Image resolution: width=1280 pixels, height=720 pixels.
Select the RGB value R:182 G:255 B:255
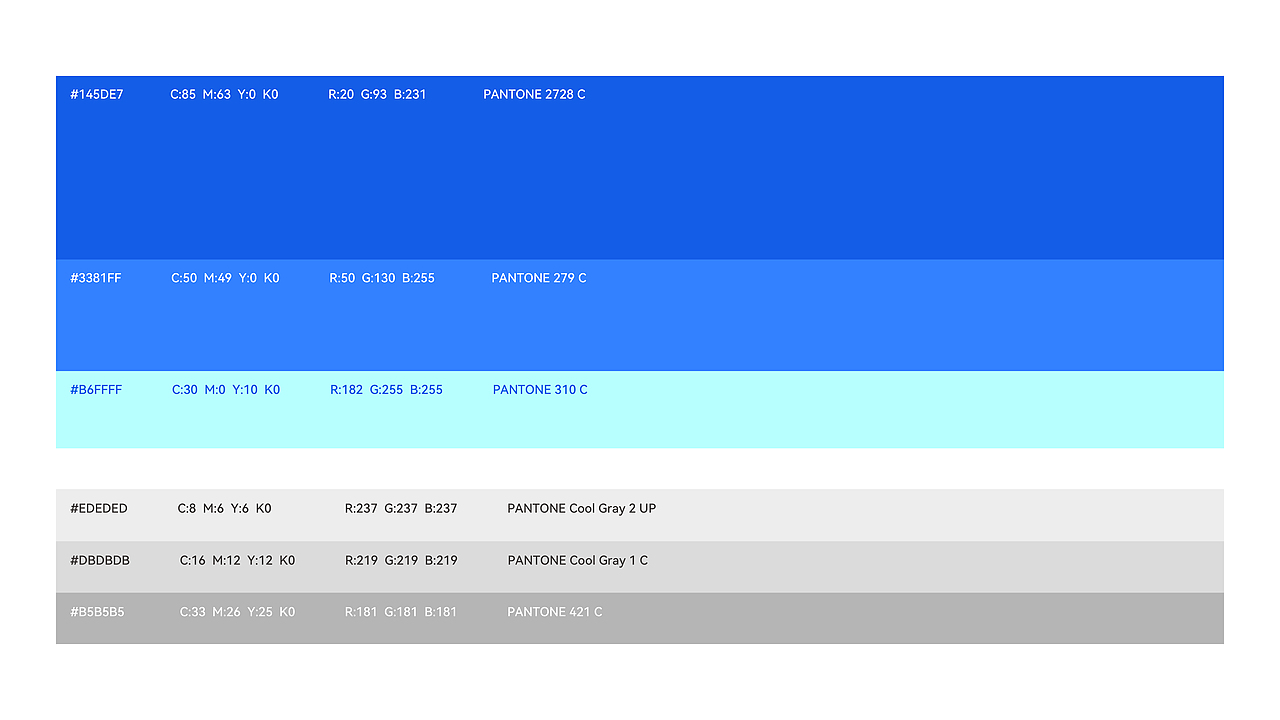click(386, 390)
